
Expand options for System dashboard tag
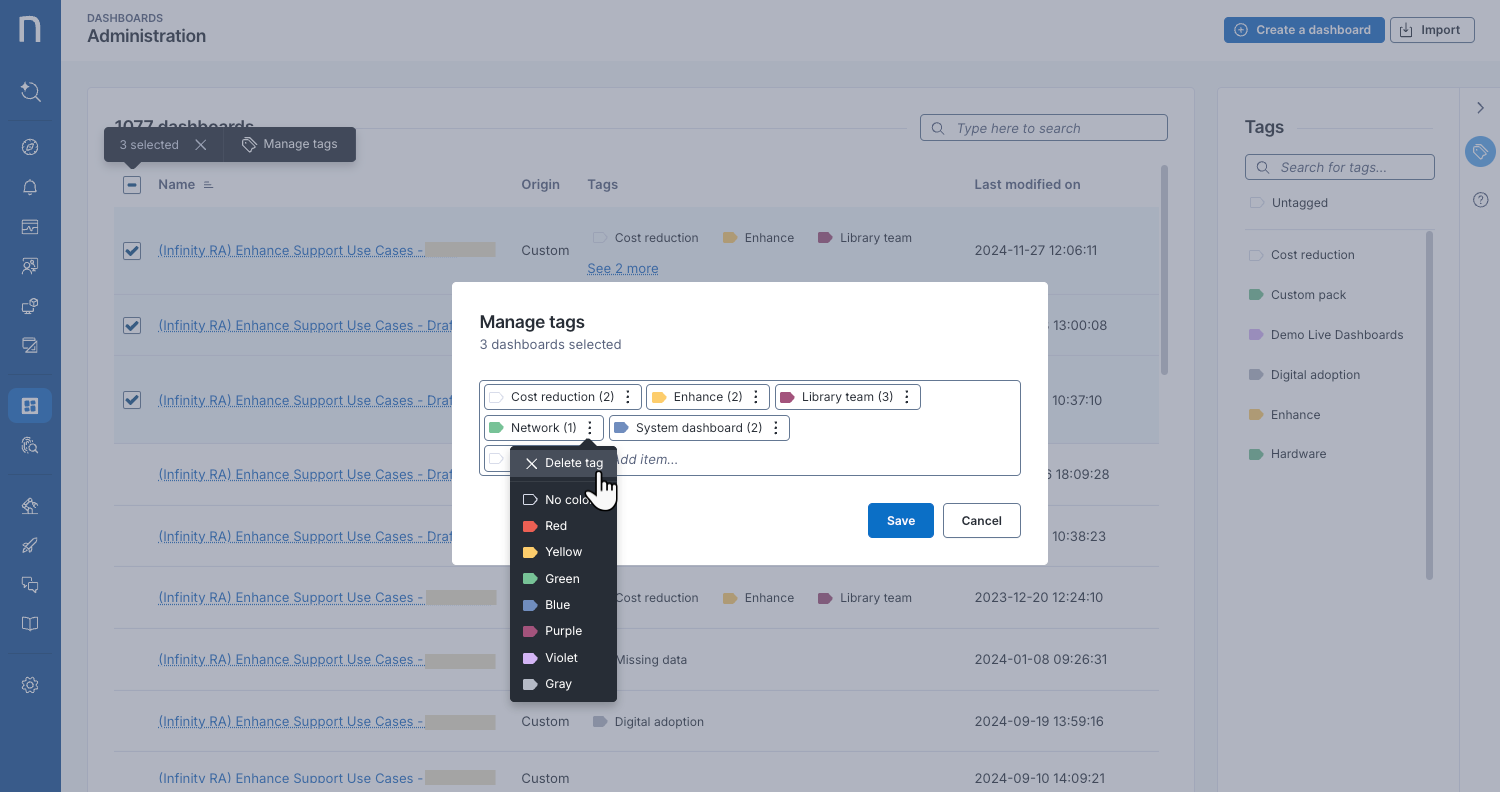(x=776, y=428)
